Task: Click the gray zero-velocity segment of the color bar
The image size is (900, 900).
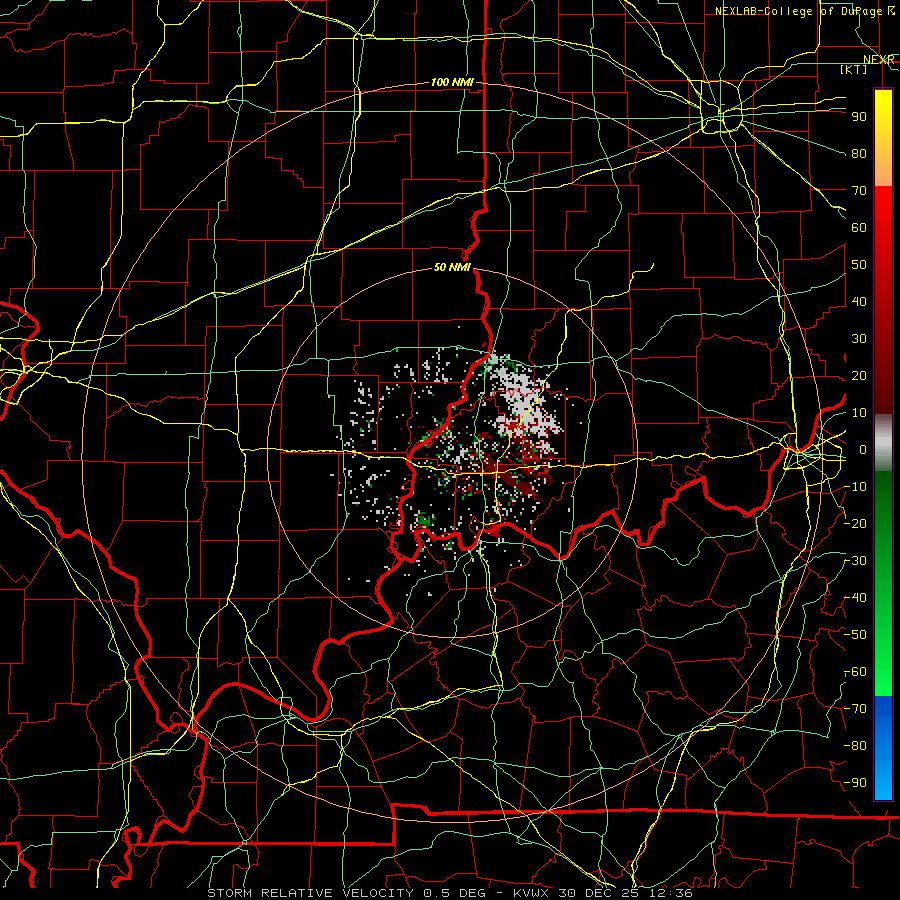Action: 883,443
